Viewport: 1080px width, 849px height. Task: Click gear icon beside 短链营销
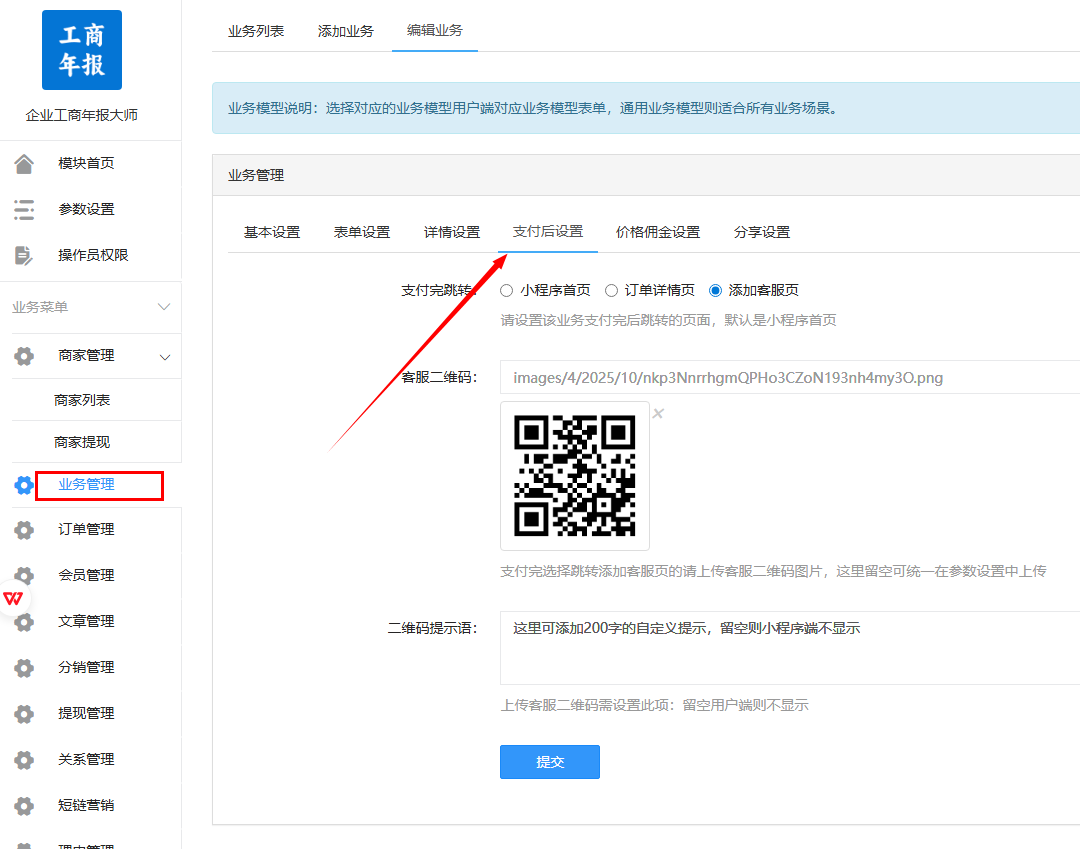click(x=24, y=806)
